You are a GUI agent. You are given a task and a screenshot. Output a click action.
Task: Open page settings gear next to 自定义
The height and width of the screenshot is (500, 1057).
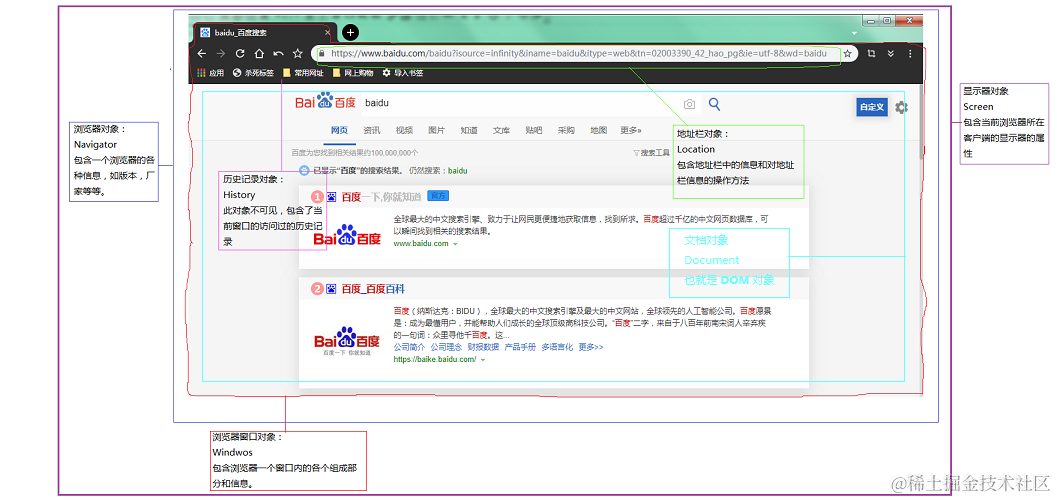point(901,107)
